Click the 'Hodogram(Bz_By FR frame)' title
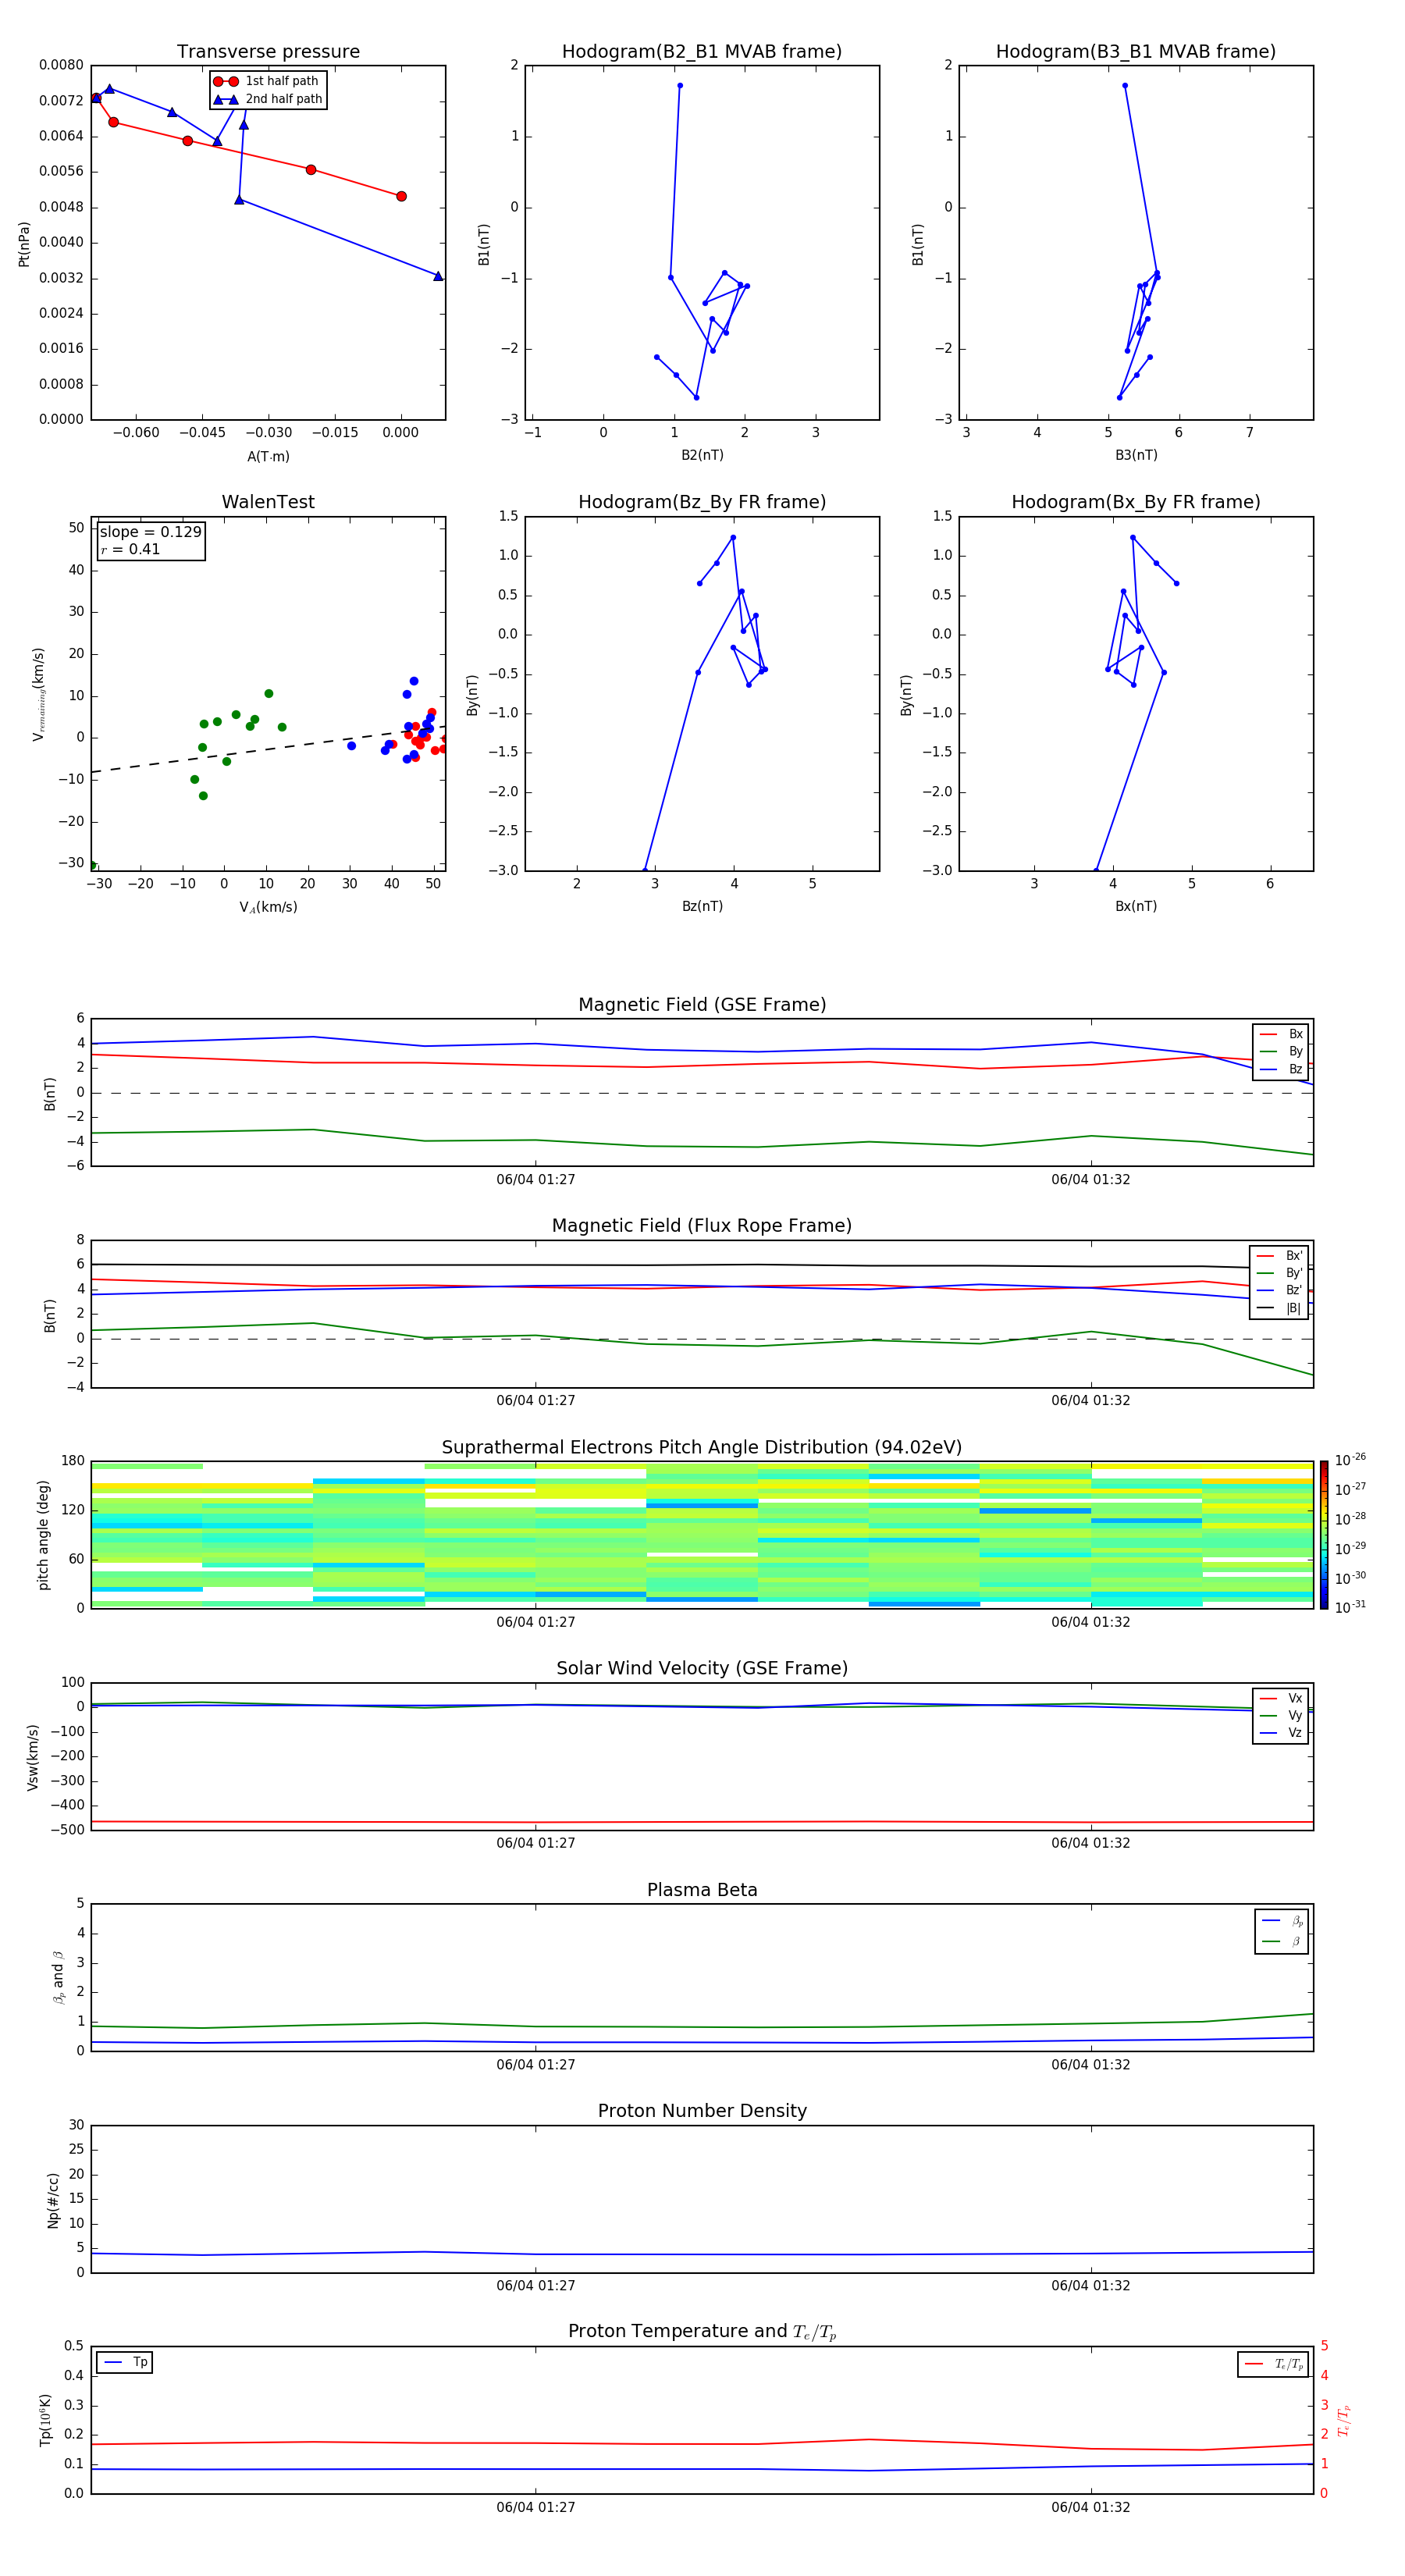The height and width of the screenshot is (2576, 1405). click(702, 502)
